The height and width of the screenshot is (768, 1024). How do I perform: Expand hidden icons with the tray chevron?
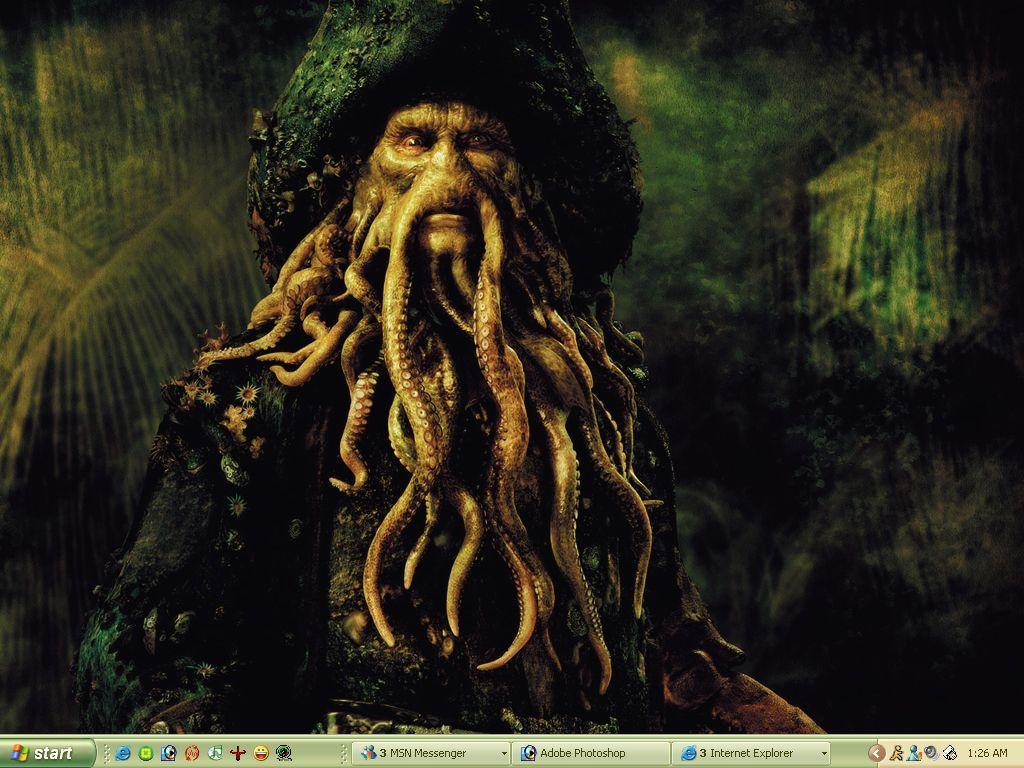[x=876, y=753]
